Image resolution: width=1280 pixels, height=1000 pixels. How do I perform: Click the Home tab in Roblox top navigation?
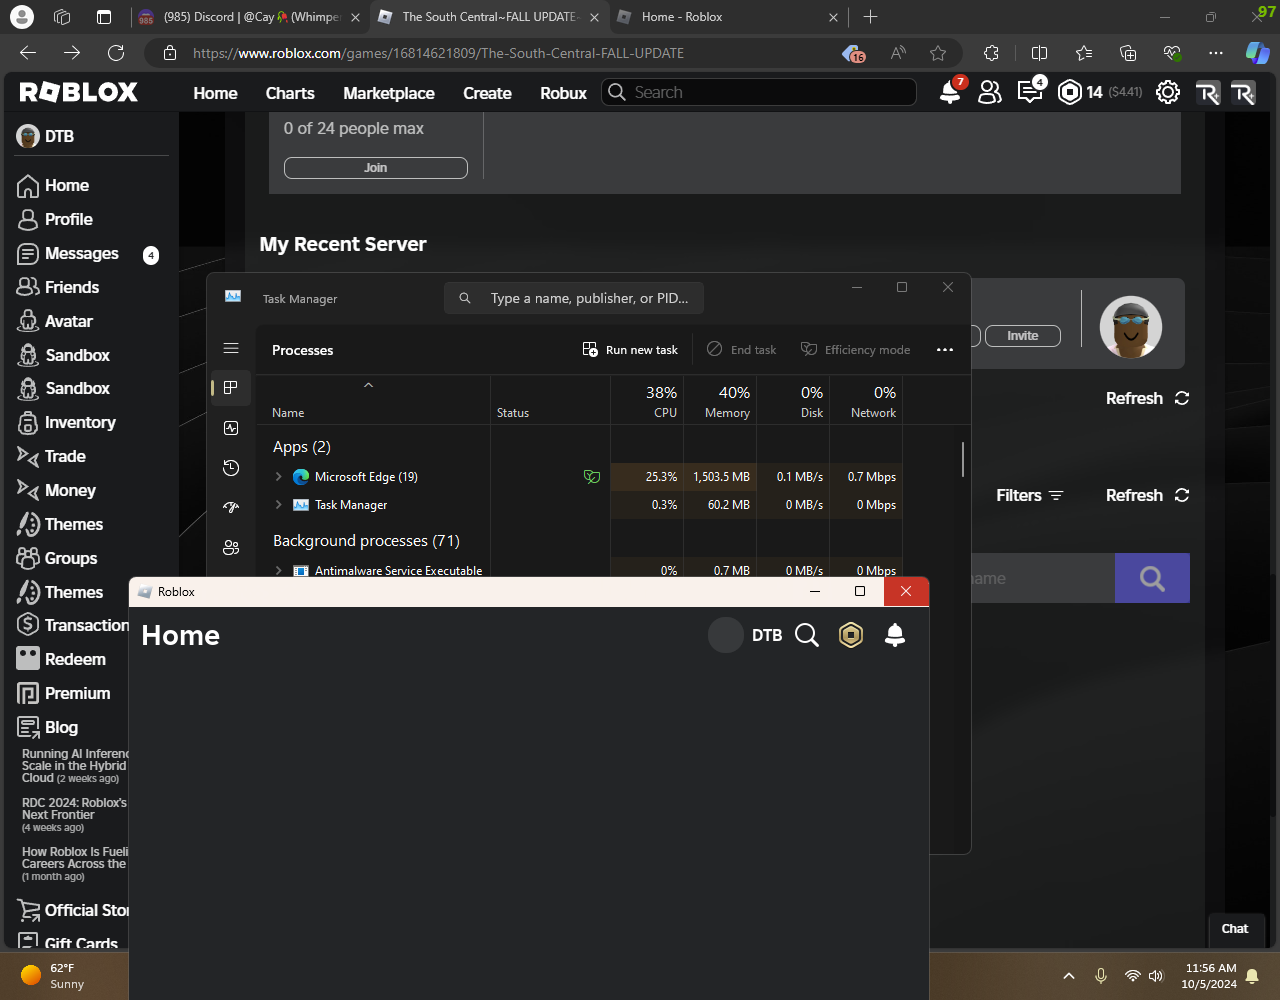[x=215, y=93]
